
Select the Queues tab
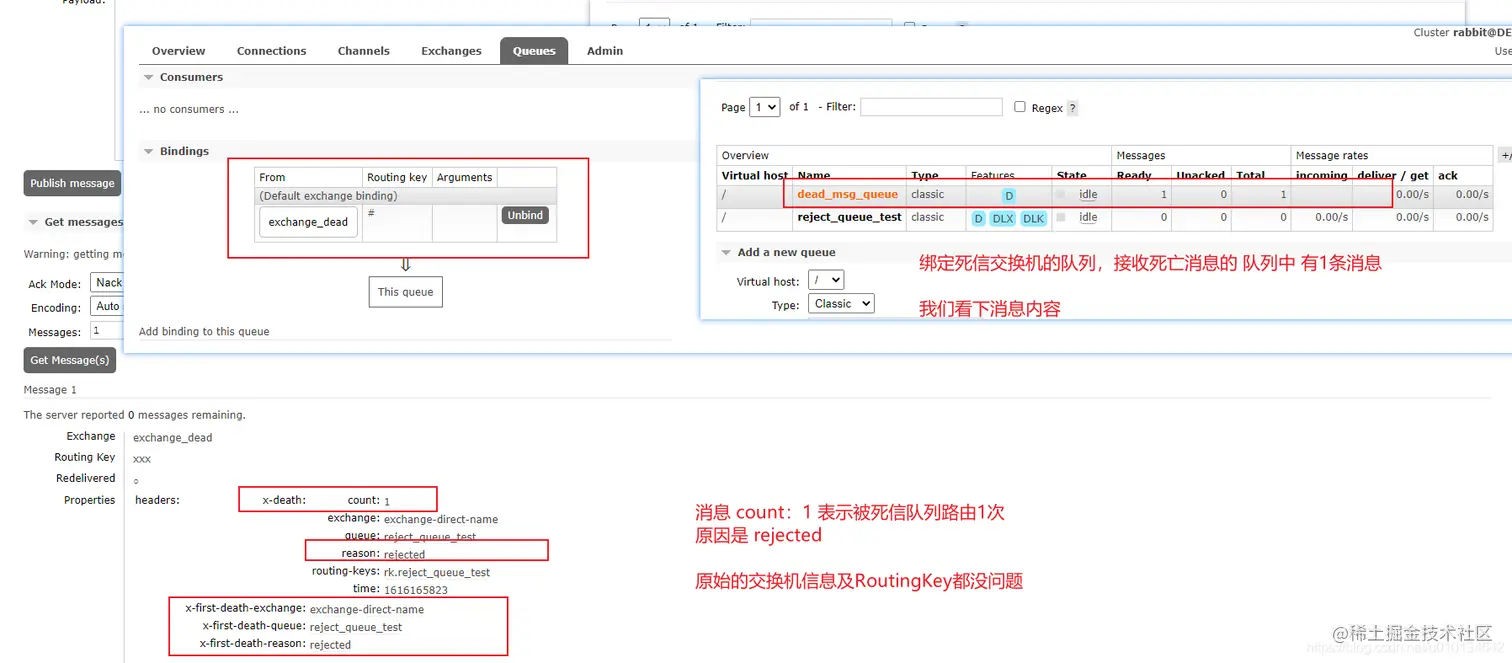point(534,51)
